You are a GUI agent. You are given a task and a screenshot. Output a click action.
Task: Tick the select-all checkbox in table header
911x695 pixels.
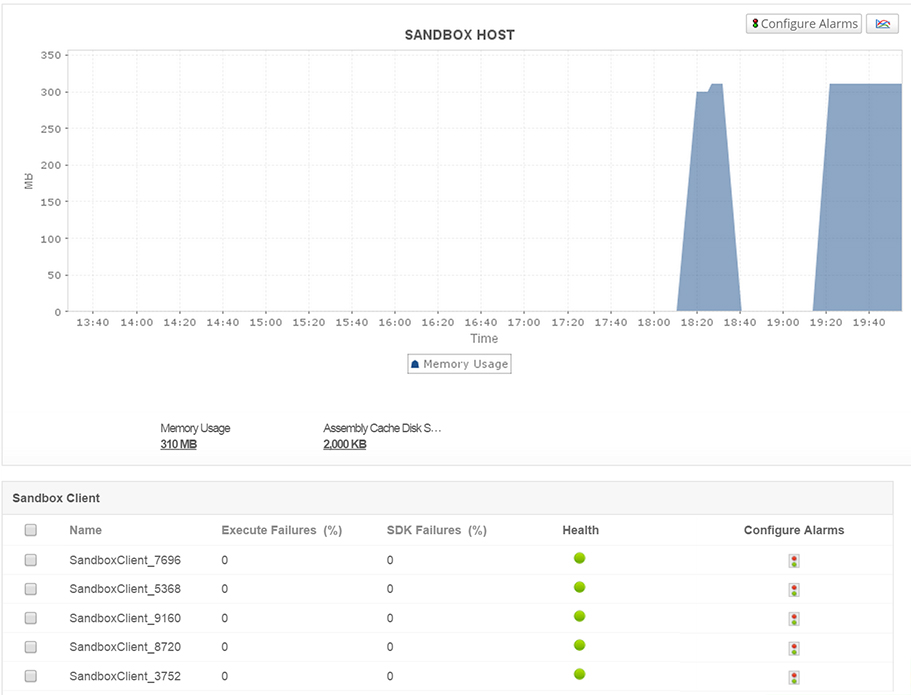31,530
